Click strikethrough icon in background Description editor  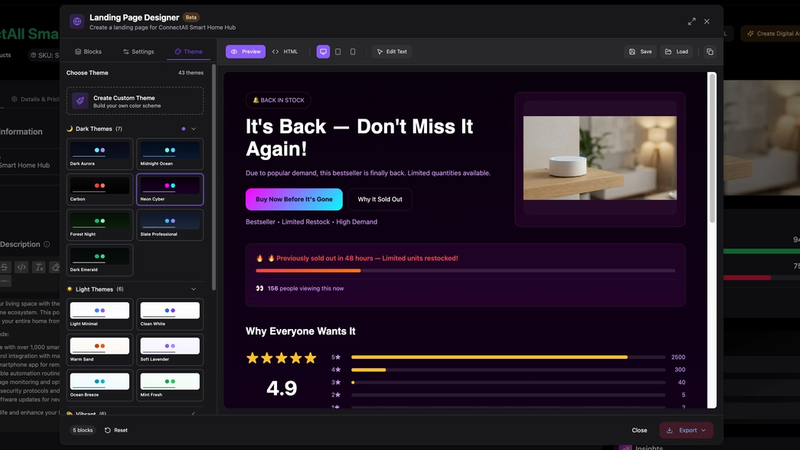[4, 267]
